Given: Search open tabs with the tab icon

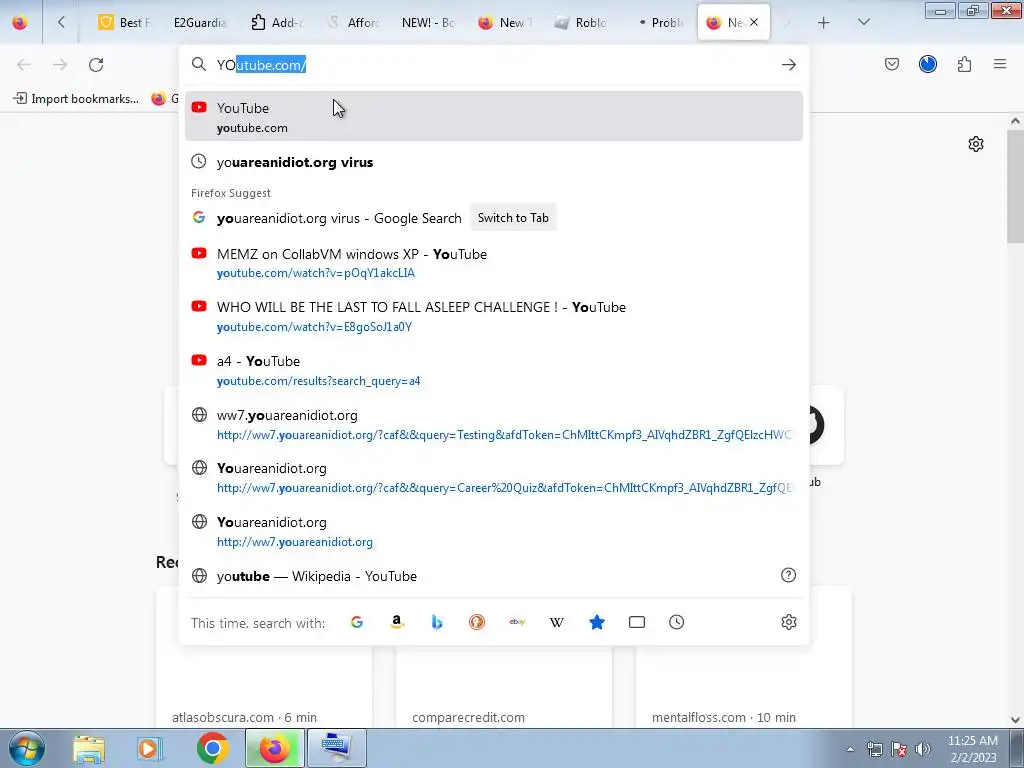Looking at the screenshot, I should coord(637,622).
